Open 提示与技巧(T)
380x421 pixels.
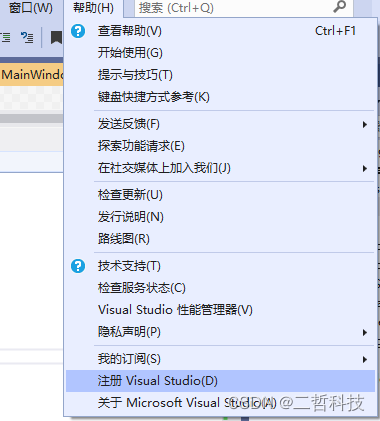(220, 75)
